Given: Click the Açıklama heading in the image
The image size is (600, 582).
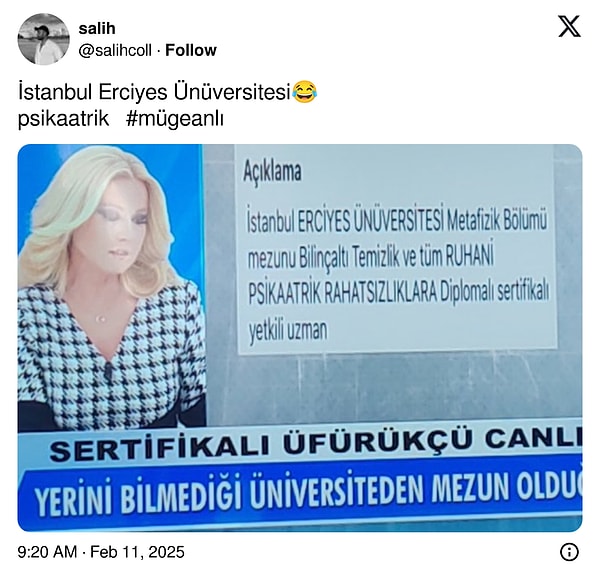Looking at the screenshot, I should click(272, 171).
